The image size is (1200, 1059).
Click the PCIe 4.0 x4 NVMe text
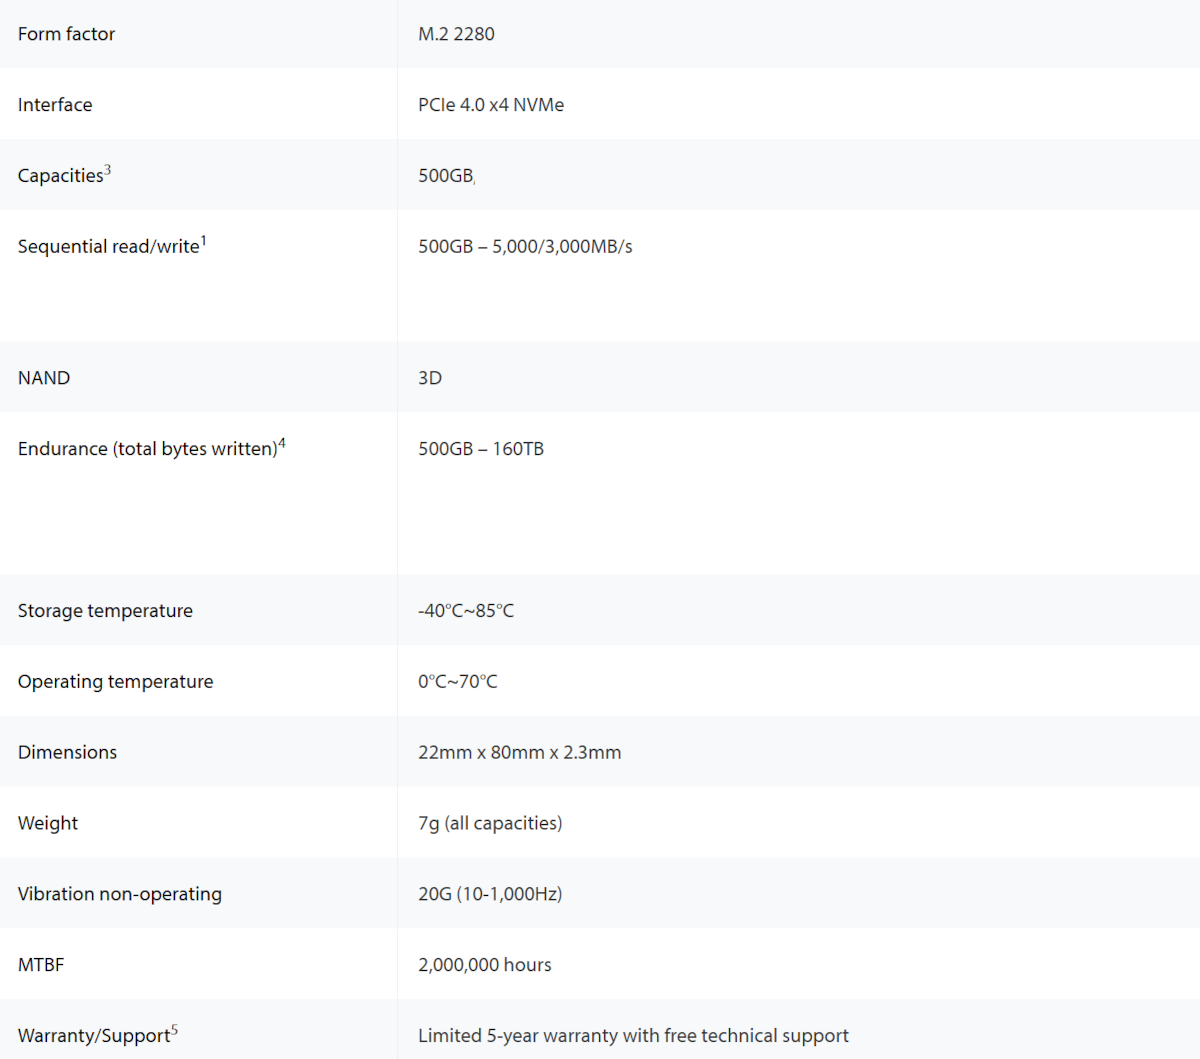coord(491,105)
